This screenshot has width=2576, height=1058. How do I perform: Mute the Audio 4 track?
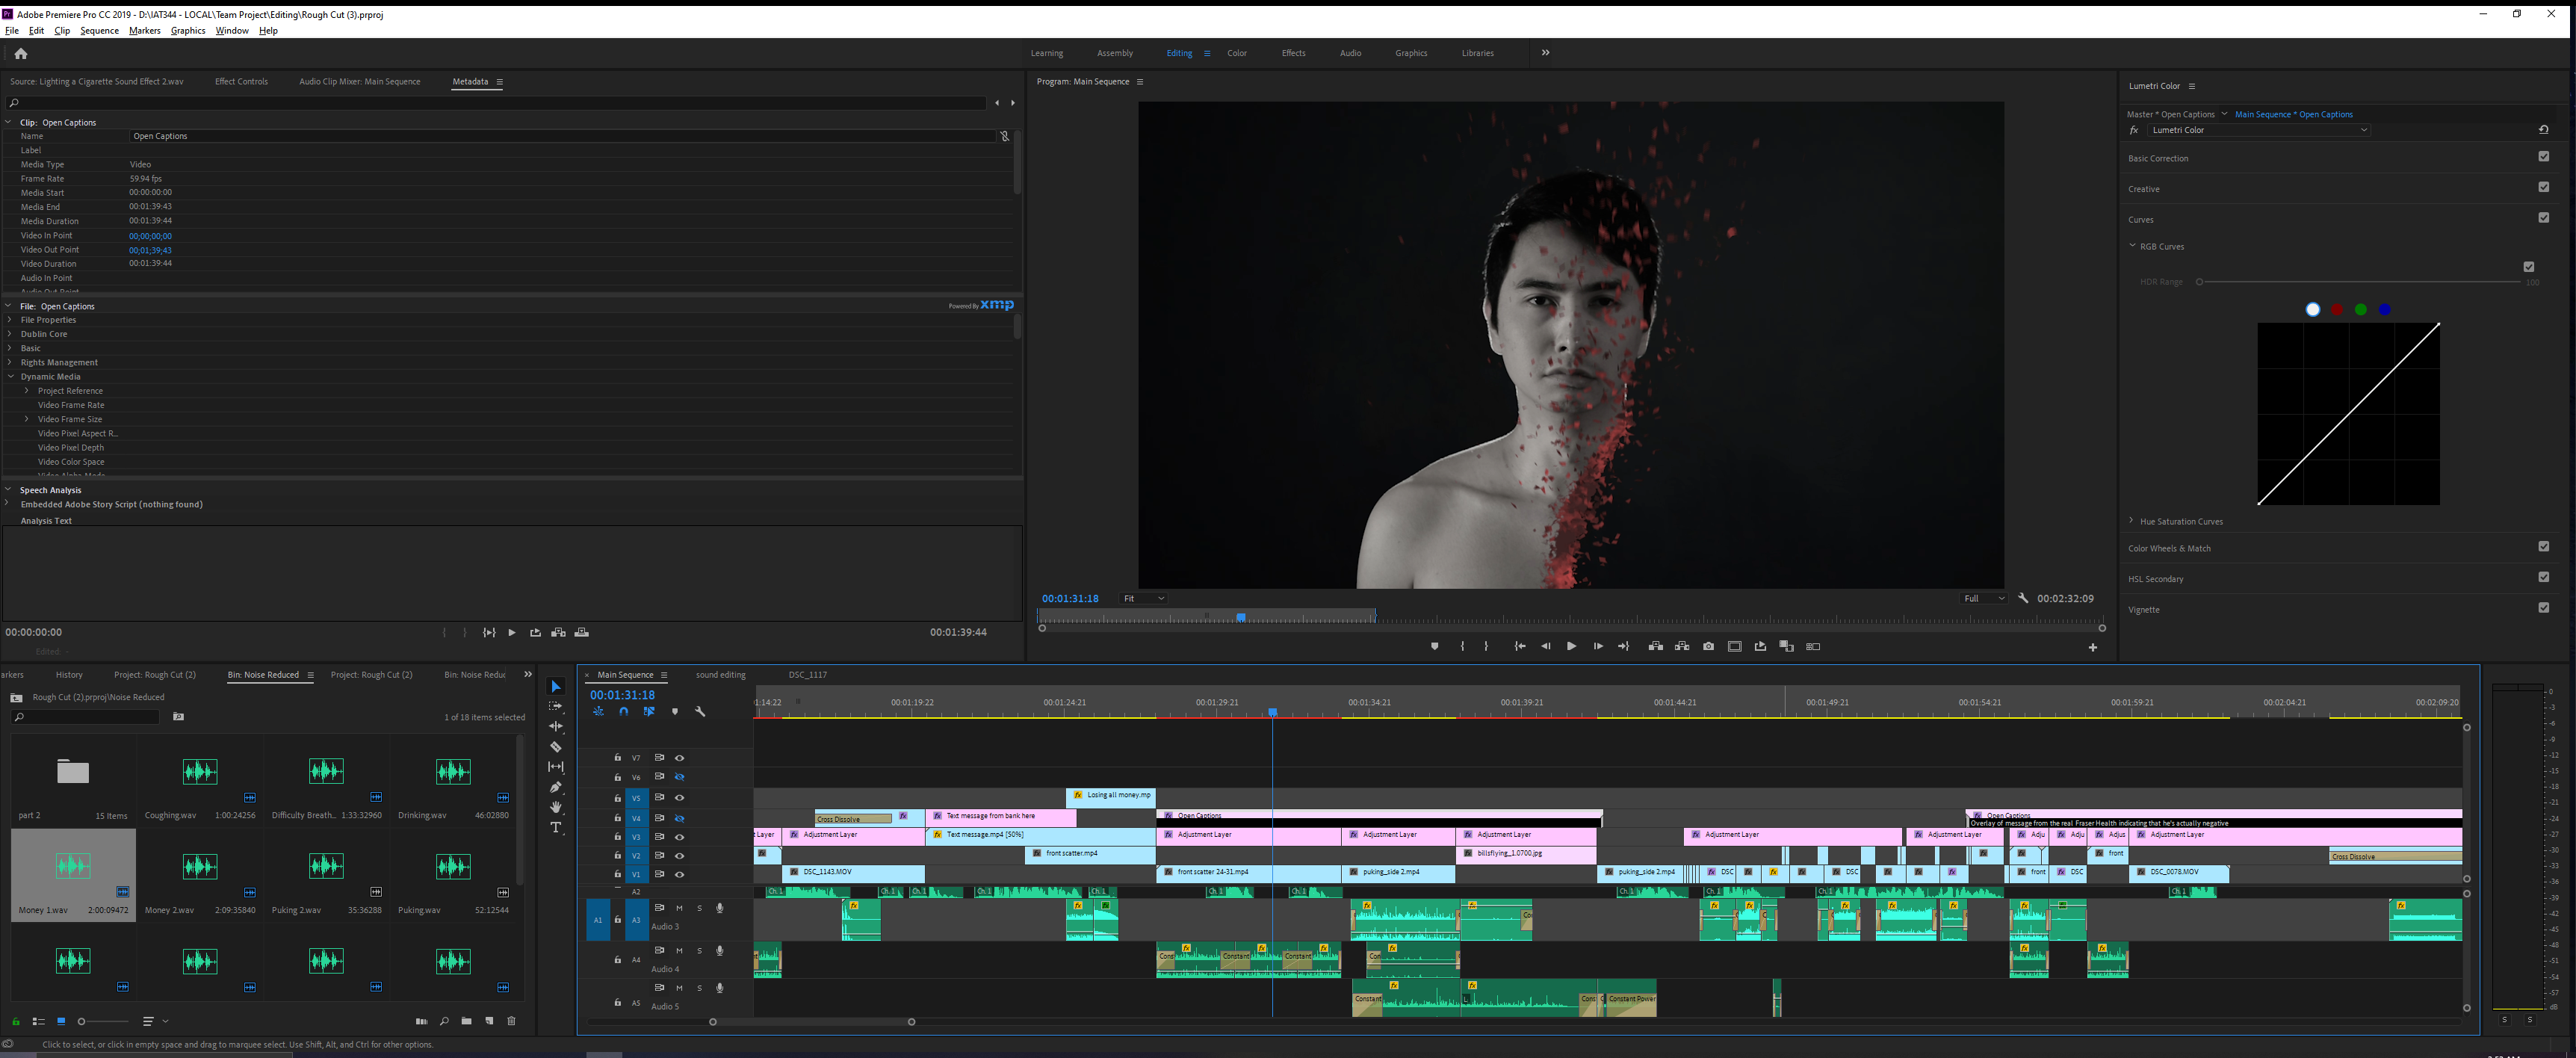[x=679, y=951]
